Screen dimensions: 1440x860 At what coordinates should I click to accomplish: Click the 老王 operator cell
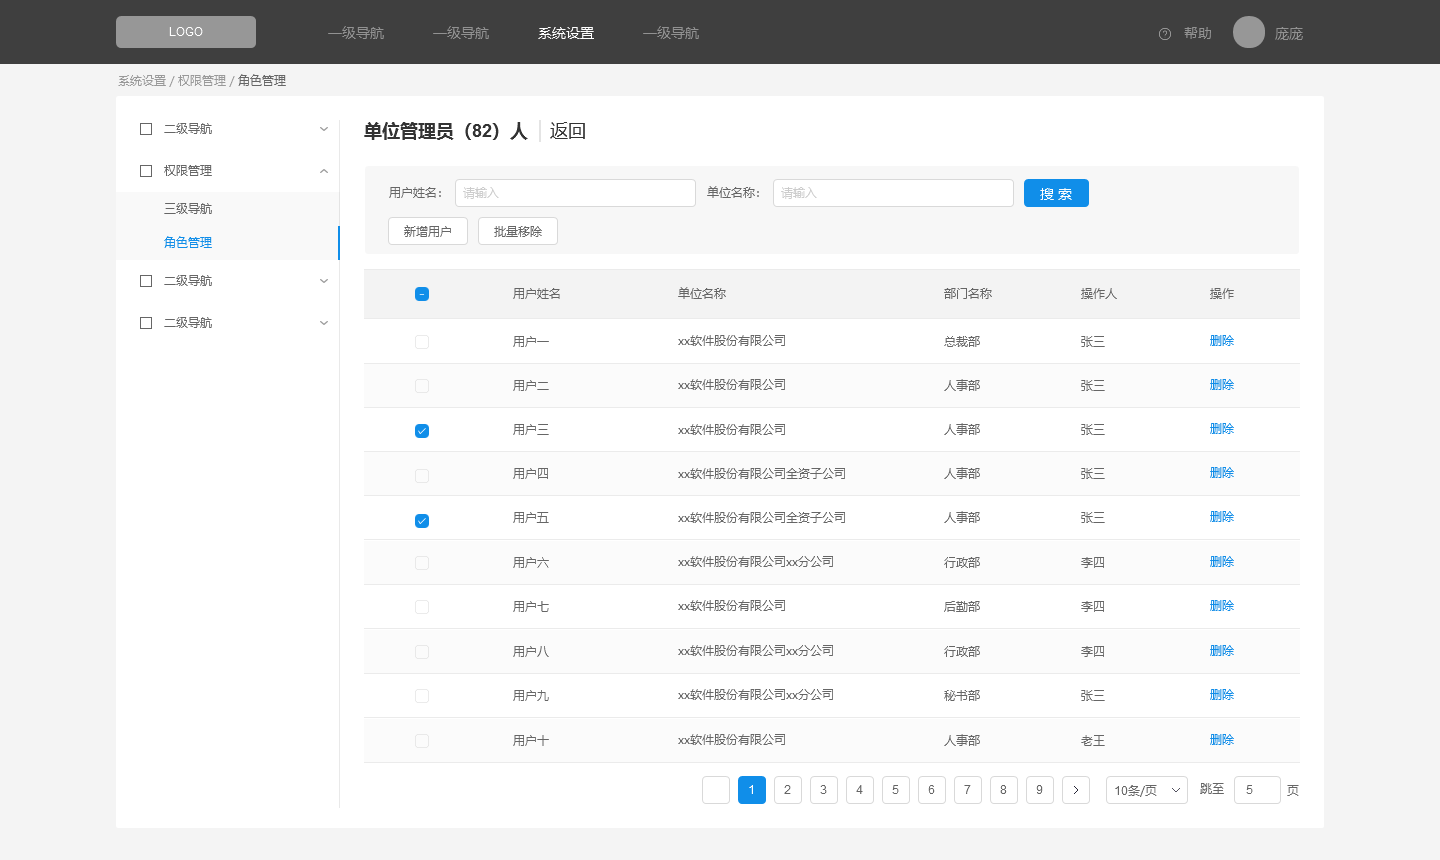[x=1093, y=741]
